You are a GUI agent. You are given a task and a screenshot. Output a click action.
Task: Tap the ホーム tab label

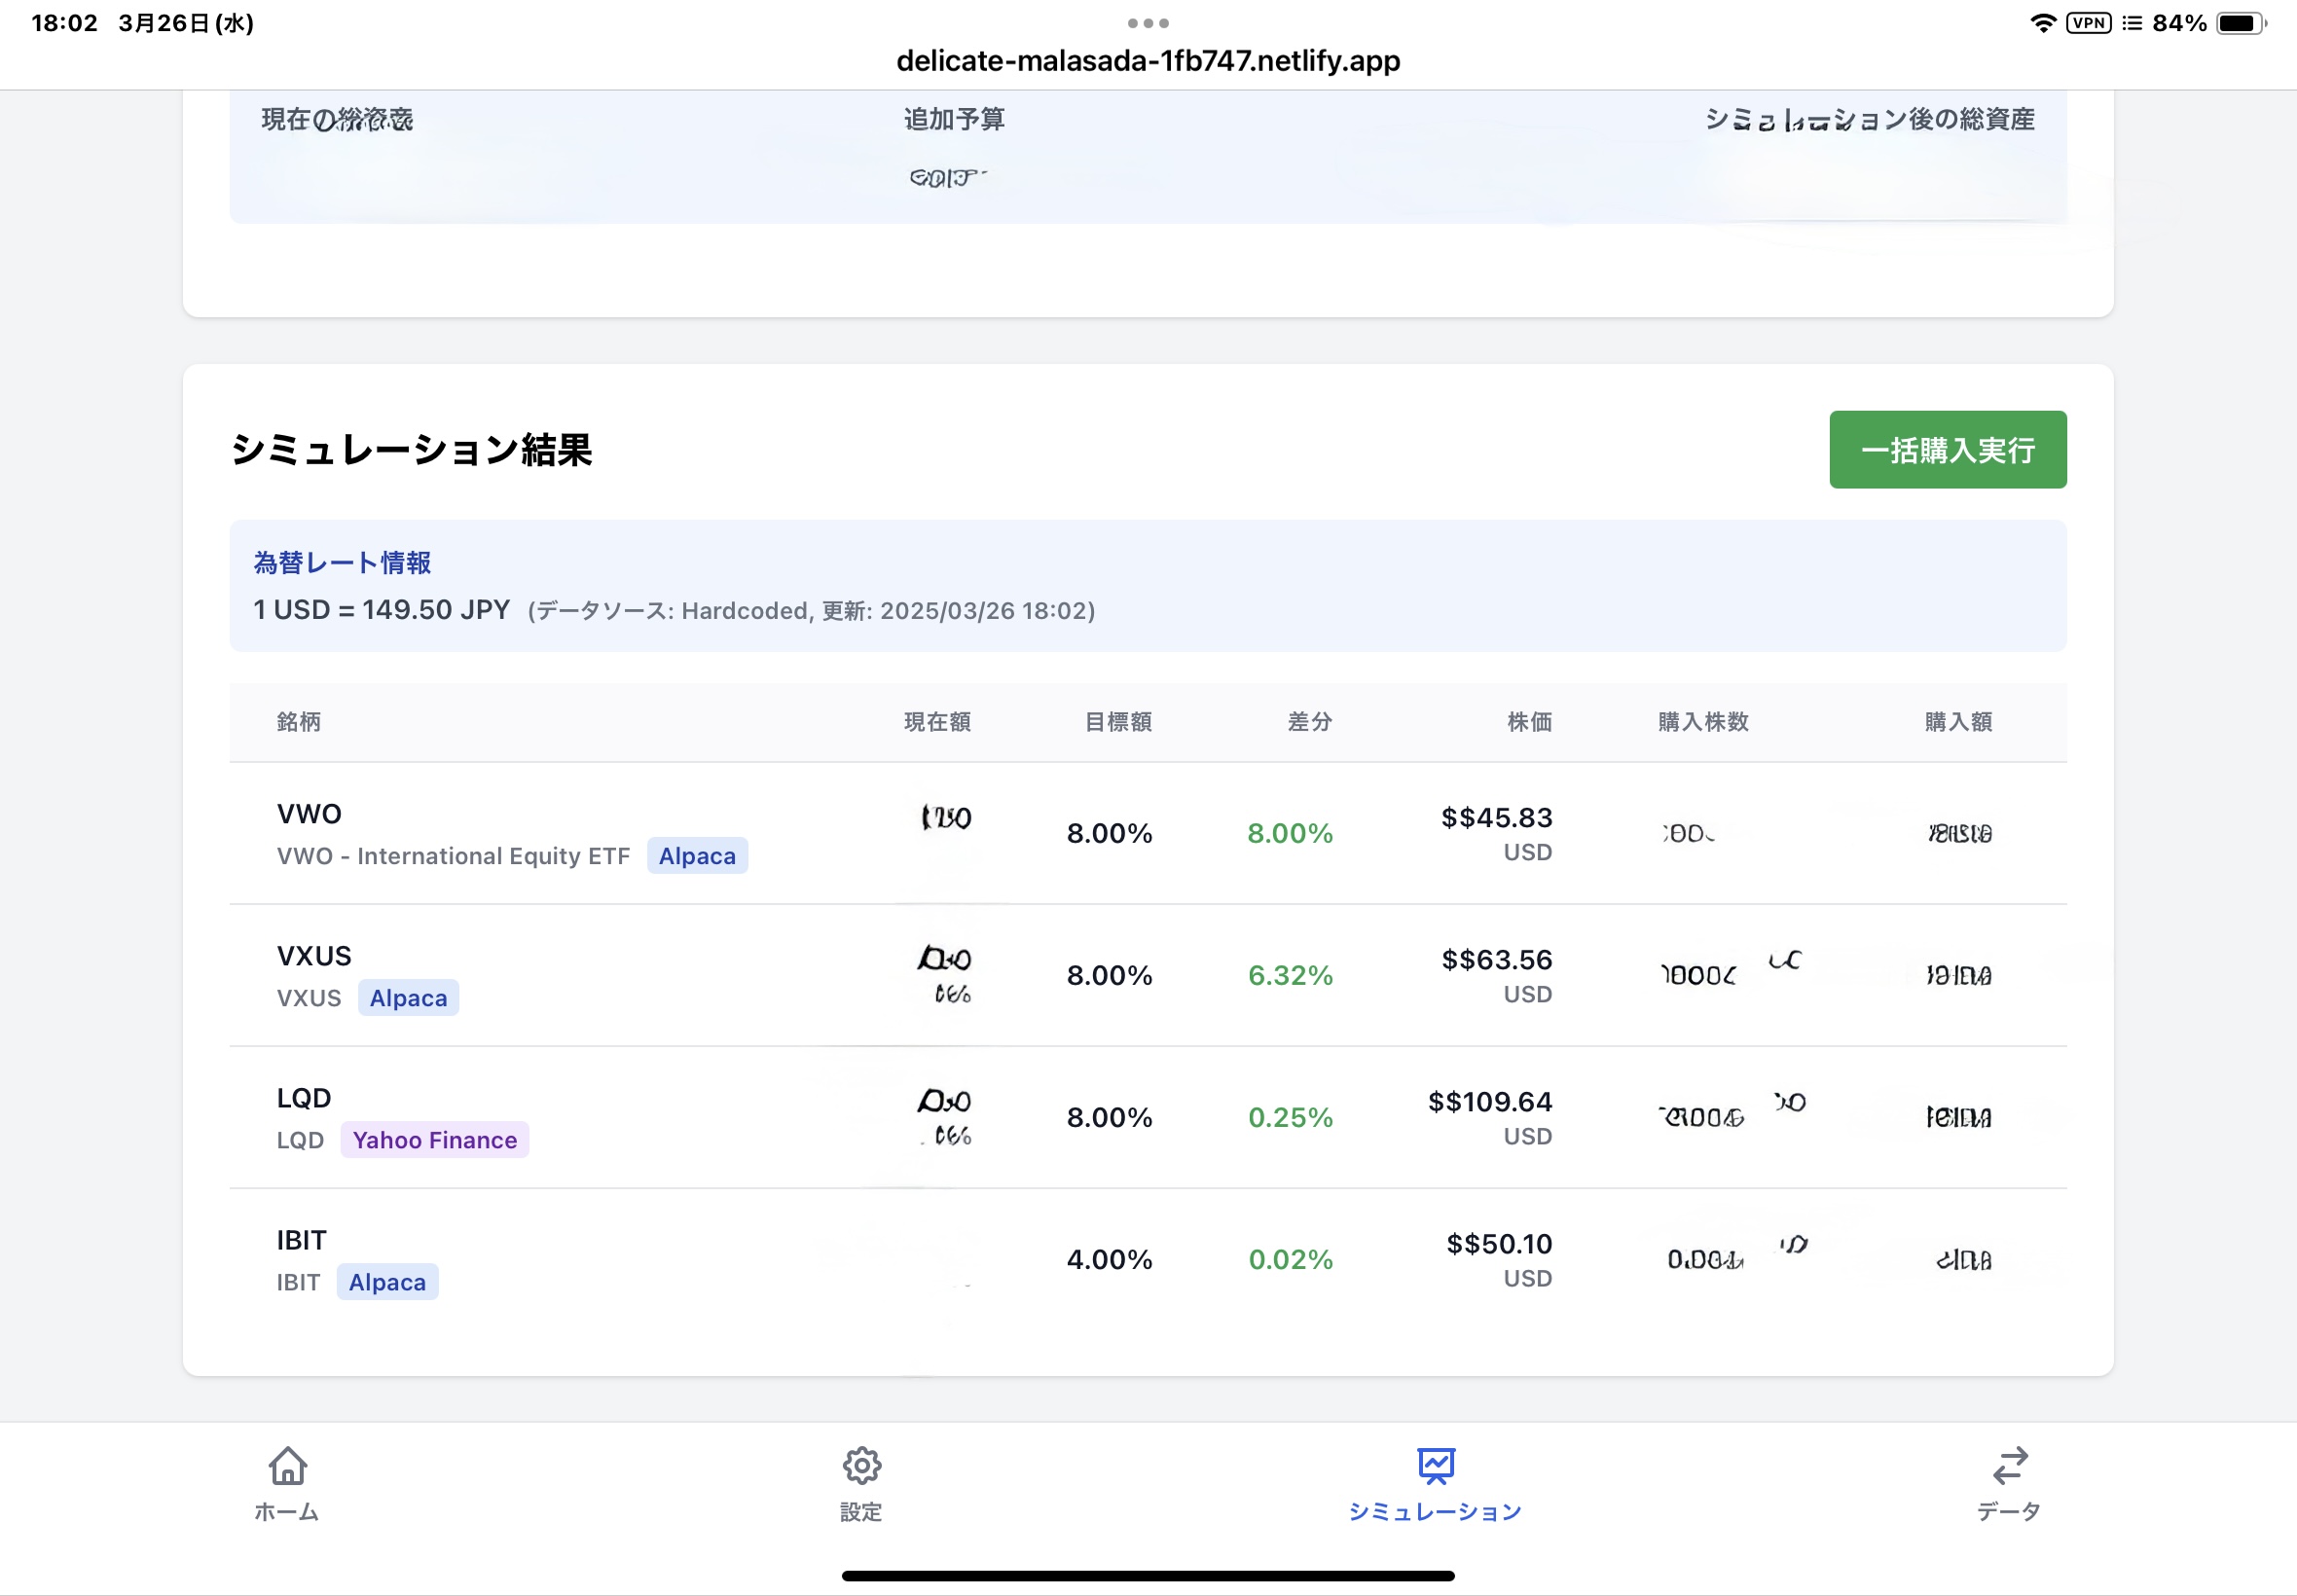(287, 1512)
